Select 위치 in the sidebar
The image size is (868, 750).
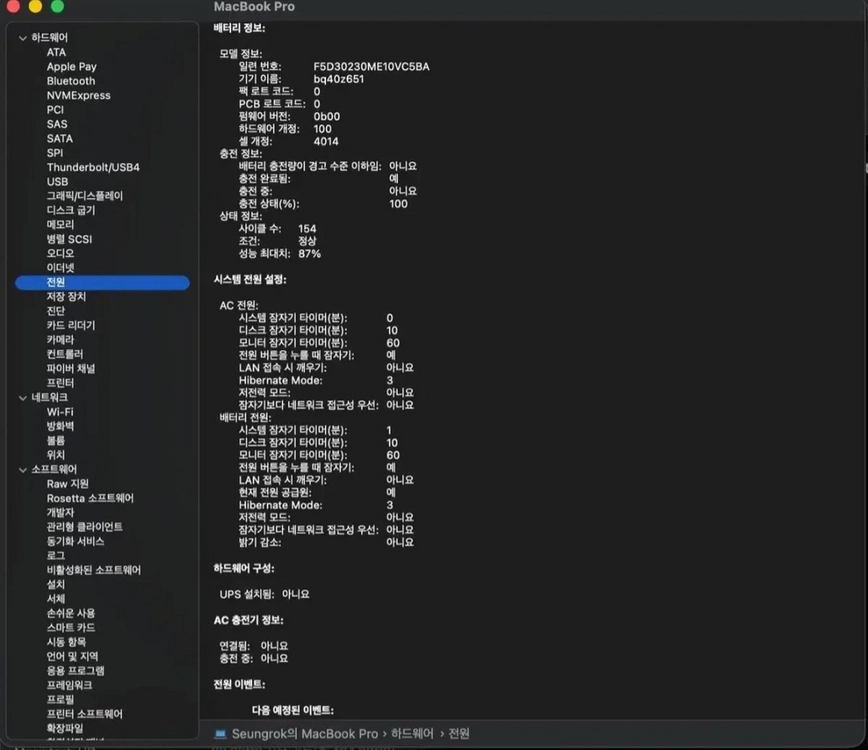55,455
